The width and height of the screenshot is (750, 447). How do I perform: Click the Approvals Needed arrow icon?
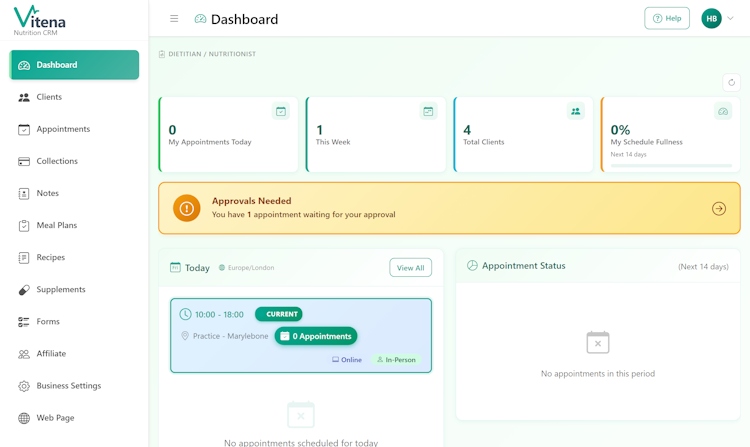[x=718, y=208]
